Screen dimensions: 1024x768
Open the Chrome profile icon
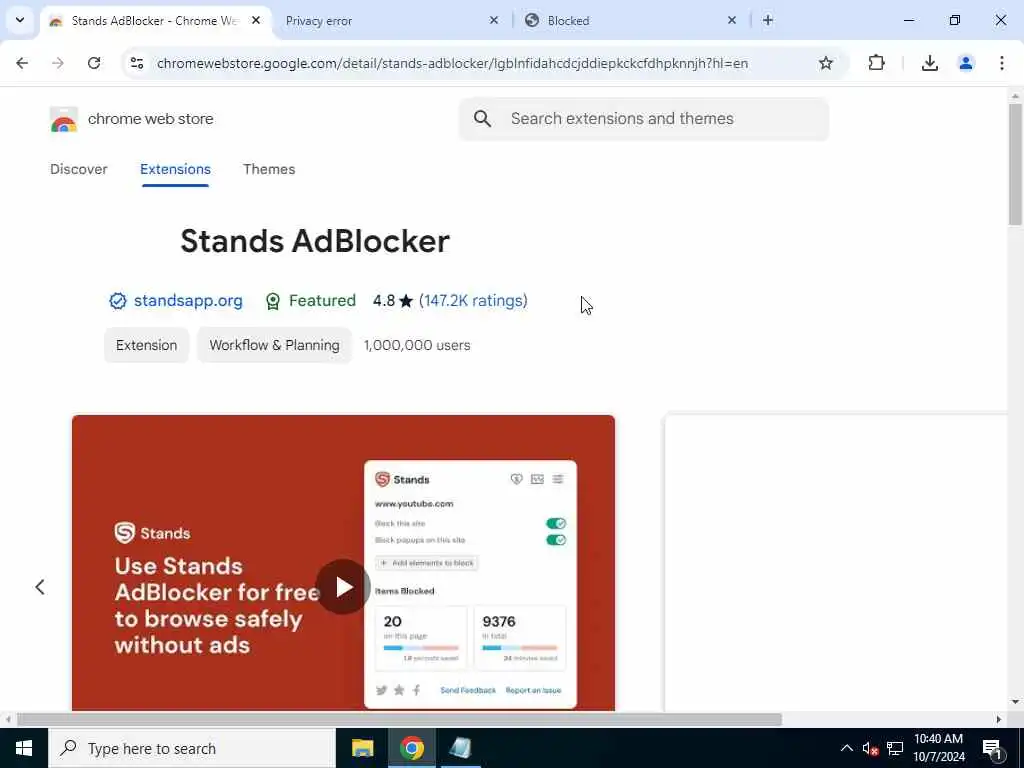(966, 63)
